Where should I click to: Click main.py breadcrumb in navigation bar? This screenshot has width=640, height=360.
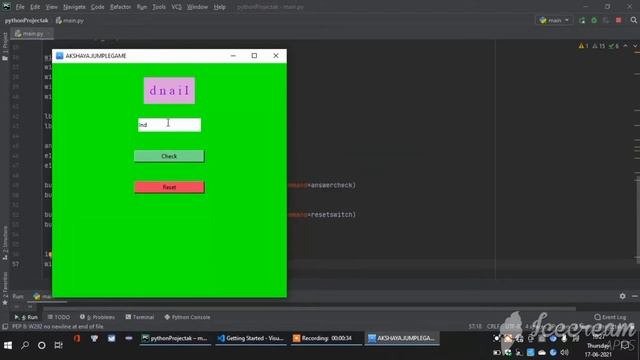click(70, 20)
